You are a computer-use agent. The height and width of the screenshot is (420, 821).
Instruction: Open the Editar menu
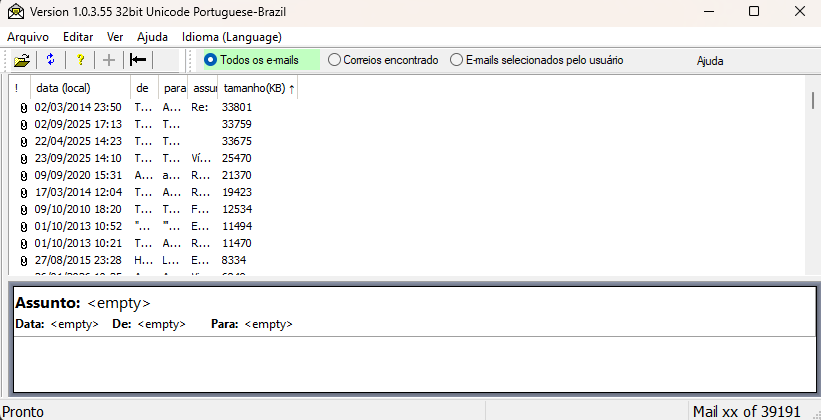[x=78, y=36]
